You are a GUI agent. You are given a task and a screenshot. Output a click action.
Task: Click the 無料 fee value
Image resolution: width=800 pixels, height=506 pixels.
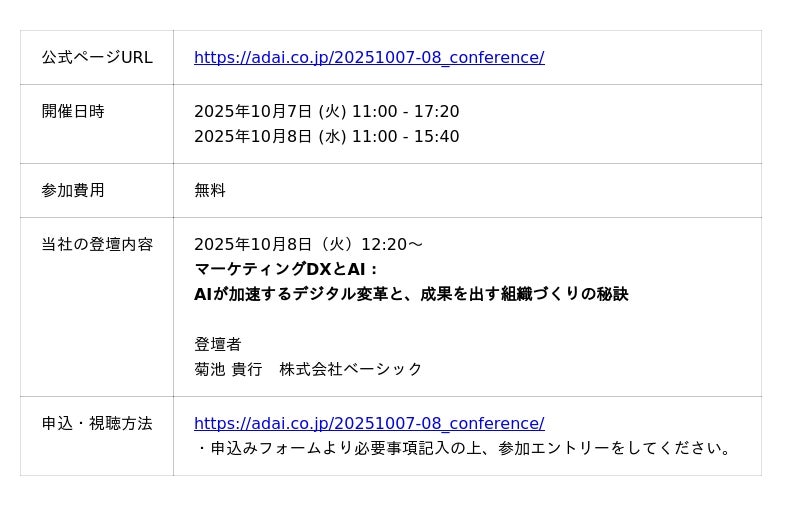[210, 190]
